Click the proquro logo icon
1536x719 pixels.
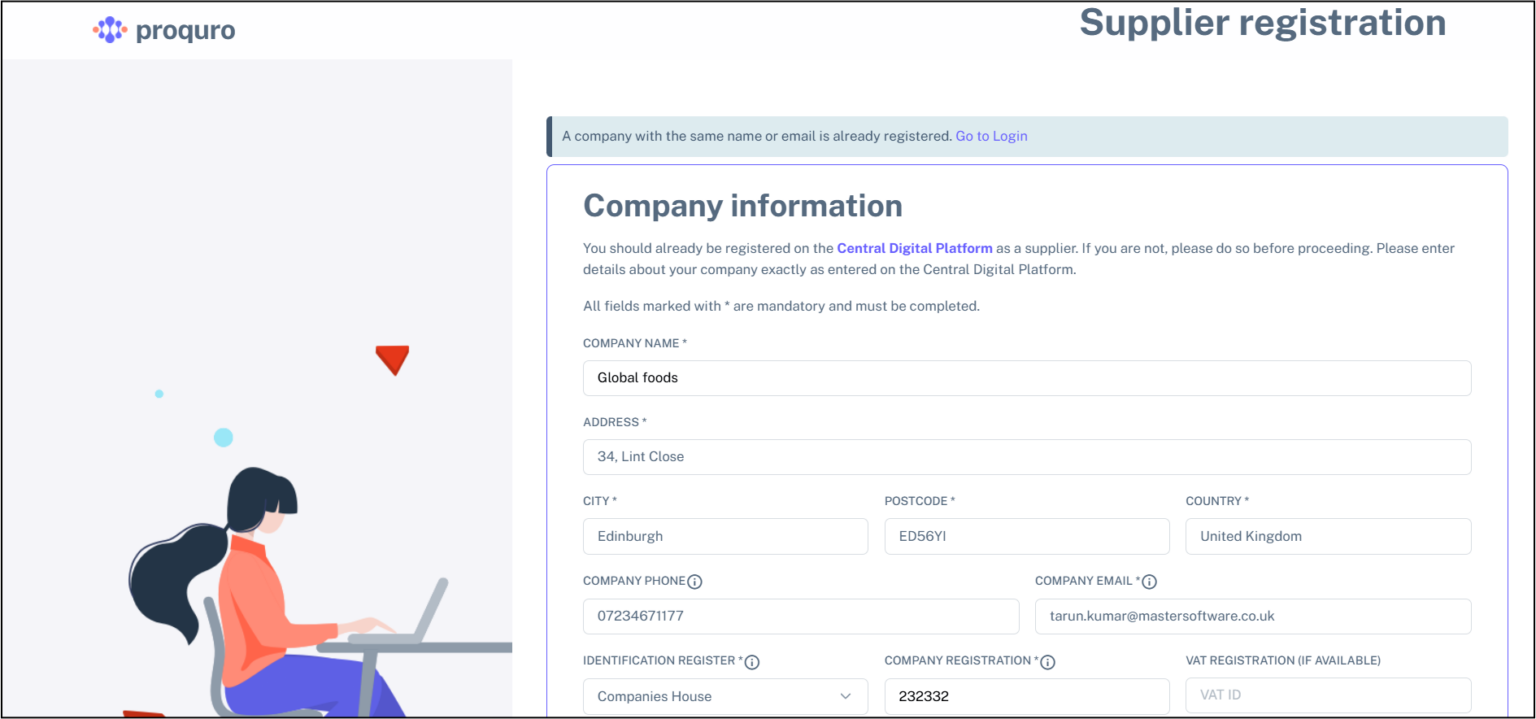110,29
